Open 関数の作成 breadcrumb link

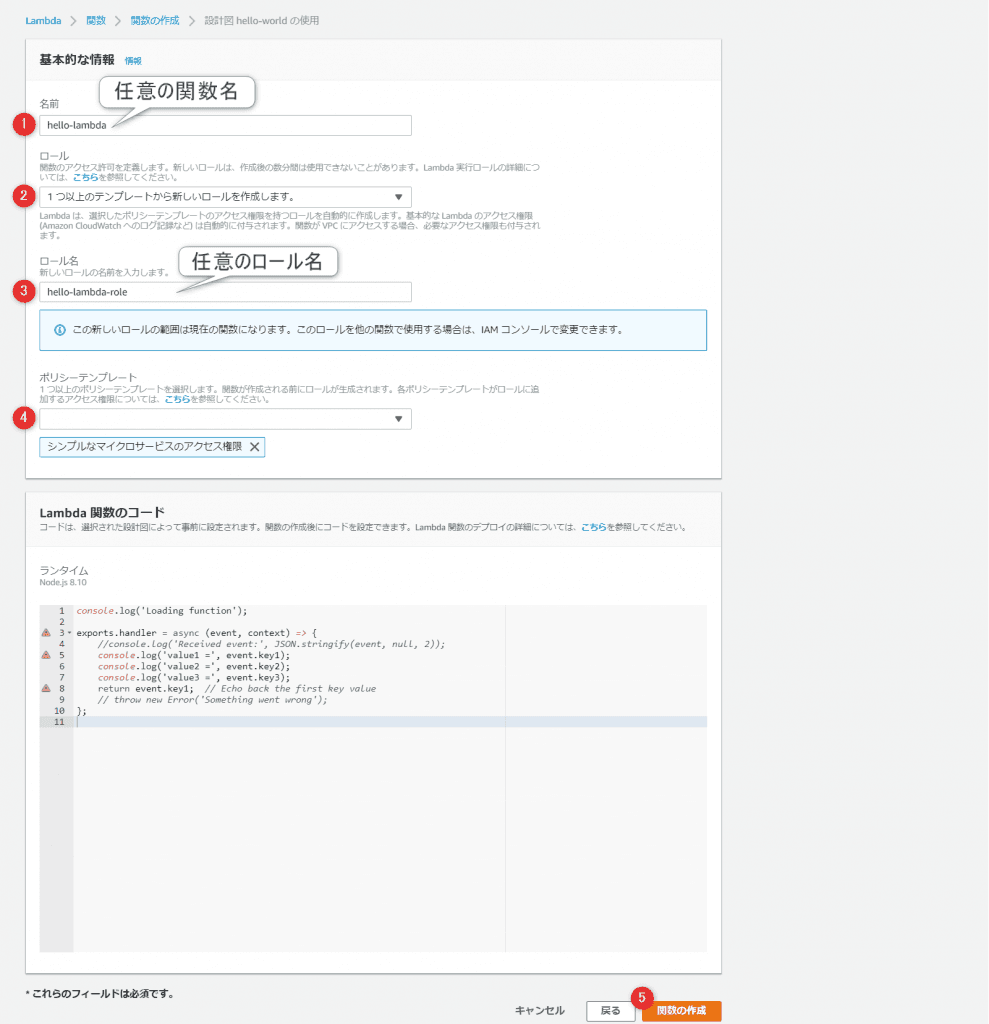pyautogui.click(x=155, y=21)
